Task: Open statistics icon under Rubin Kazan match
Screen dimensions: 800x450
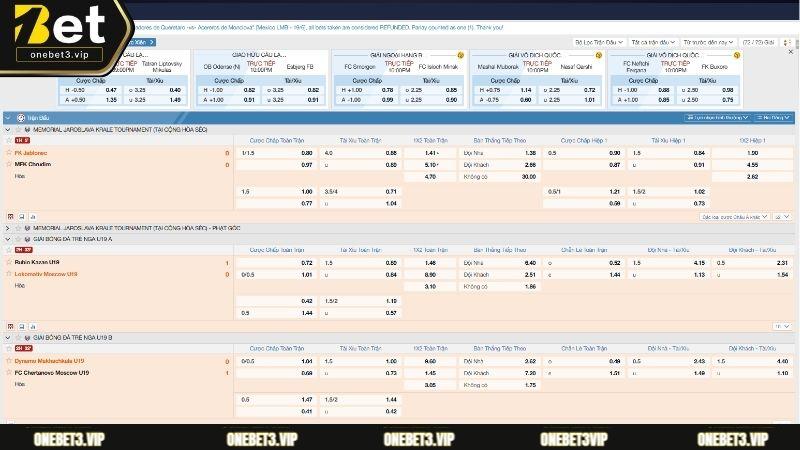Action: coord(33,327)
